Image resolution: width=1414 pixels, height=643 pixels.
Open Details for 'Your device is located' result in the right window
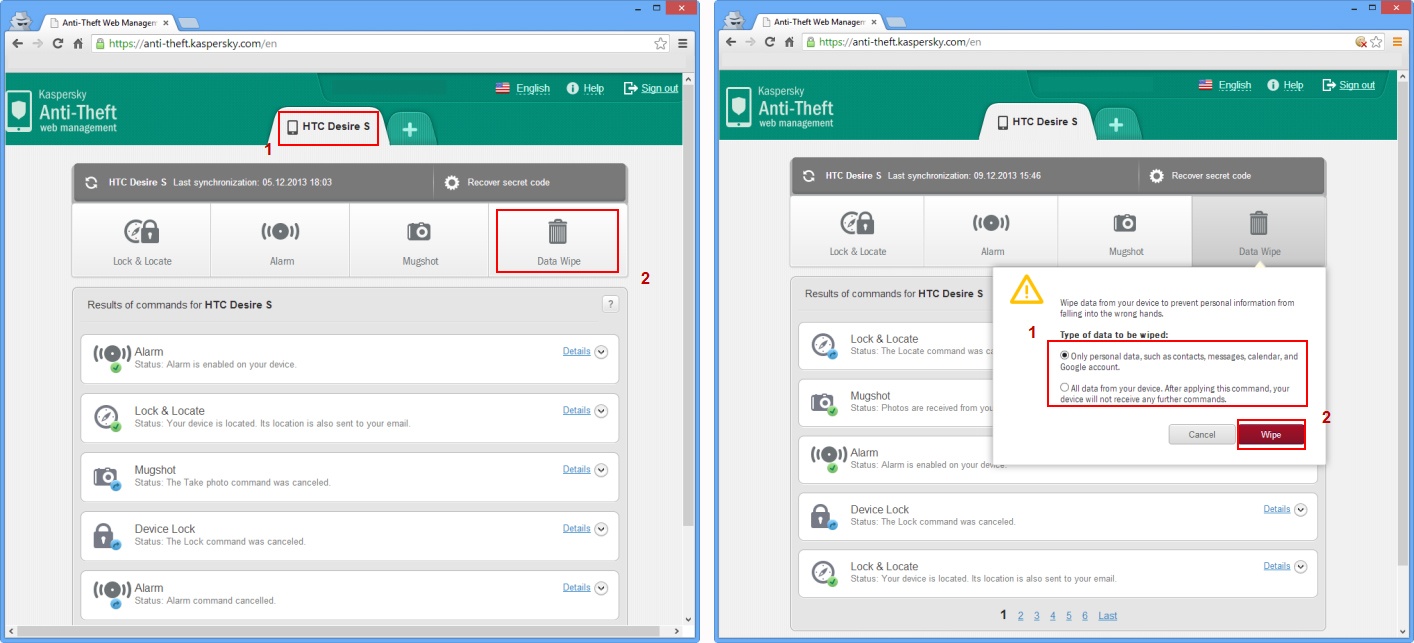(1277, 566)
